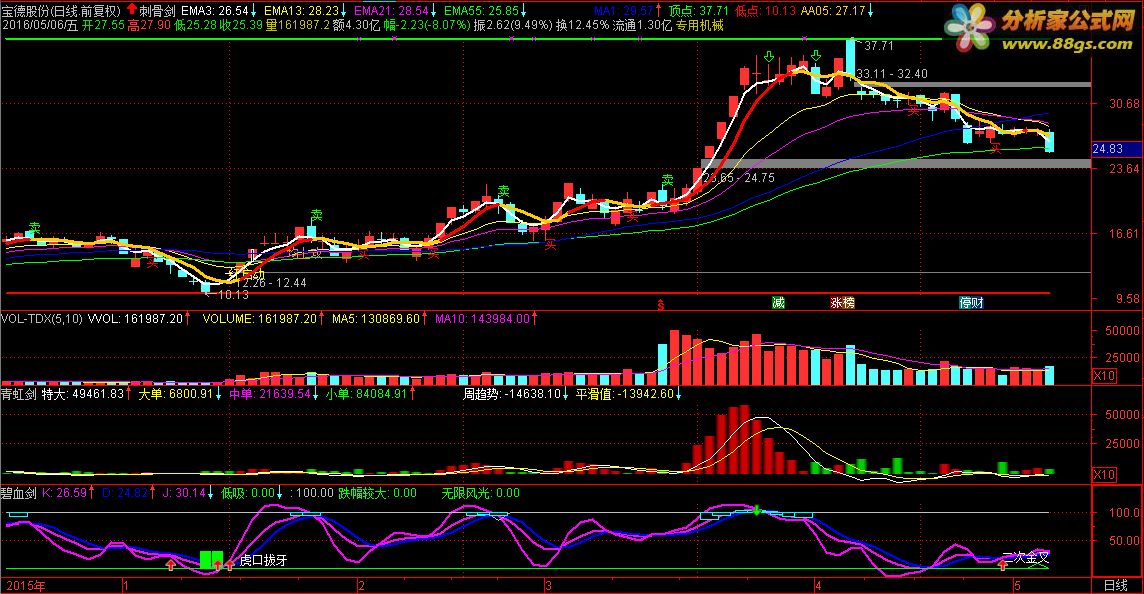Image resolution: width=1144 pixels, height=594 pixels.
Task: Click the 日线 period label
Action: tap(1116, 585)
